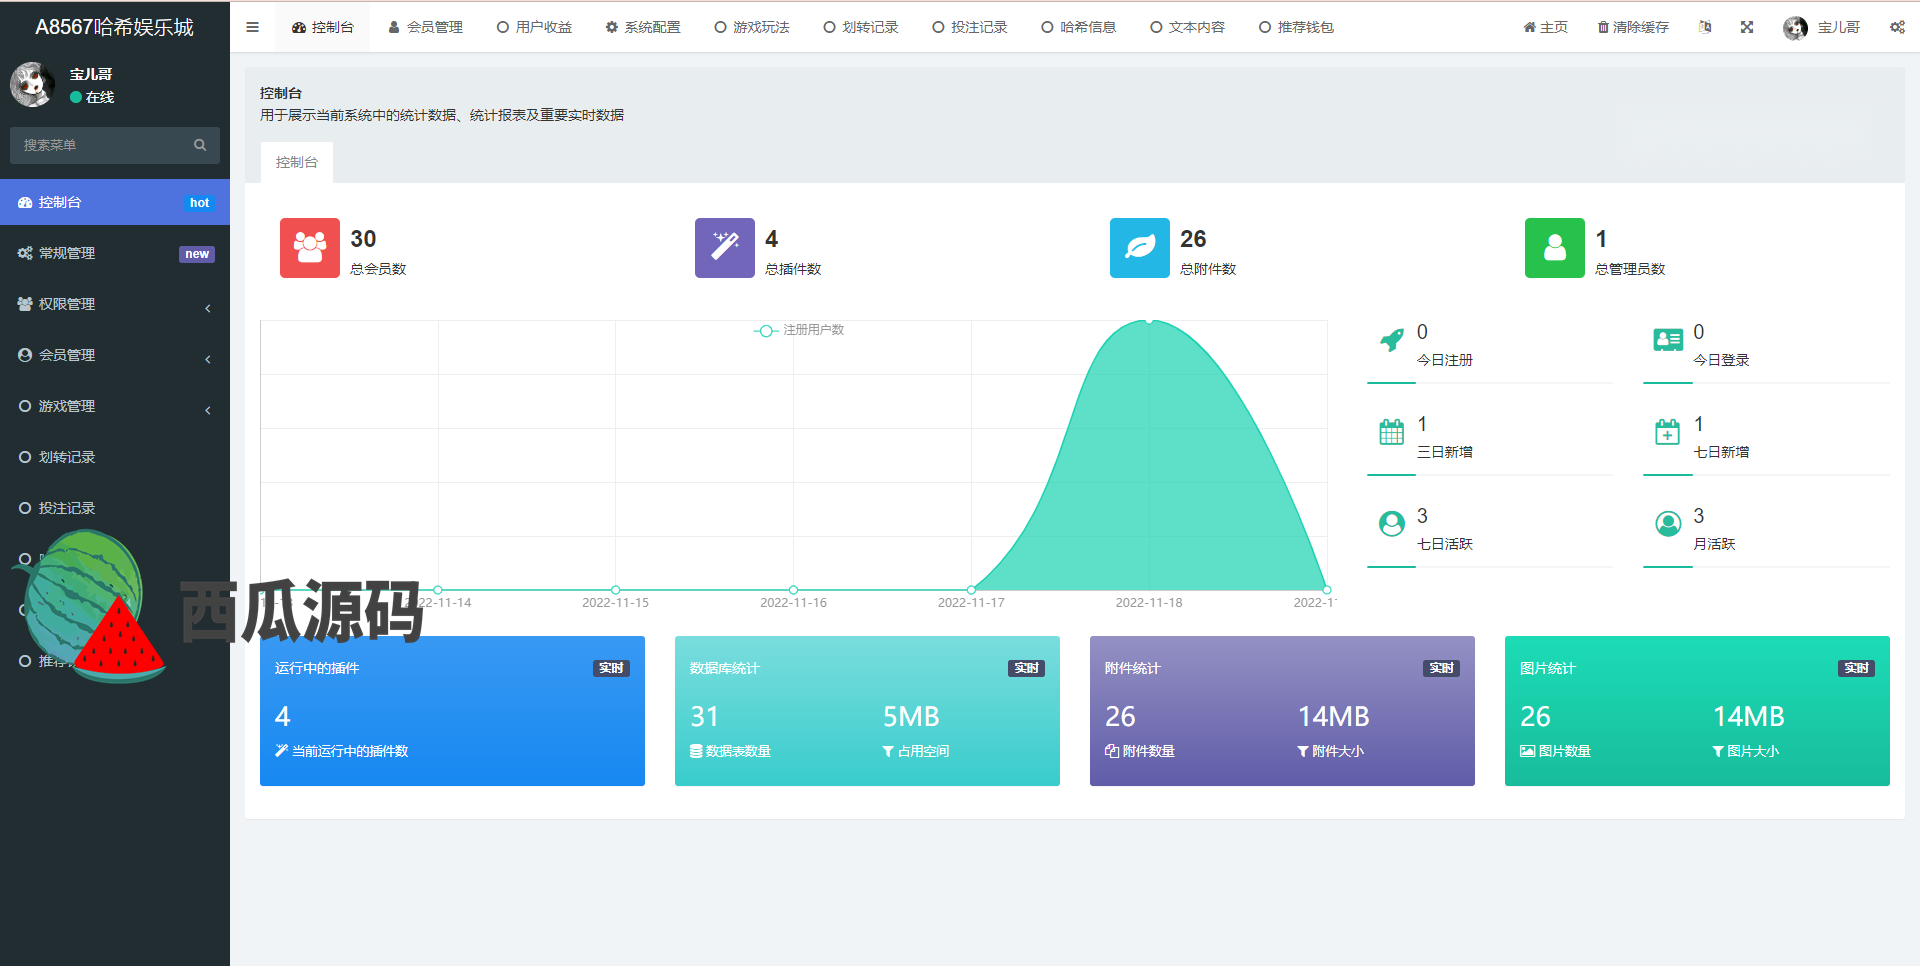Click the new badge on 常规管理
Viewport: 1920px width, 966px height.
click(x=197, y=254)
